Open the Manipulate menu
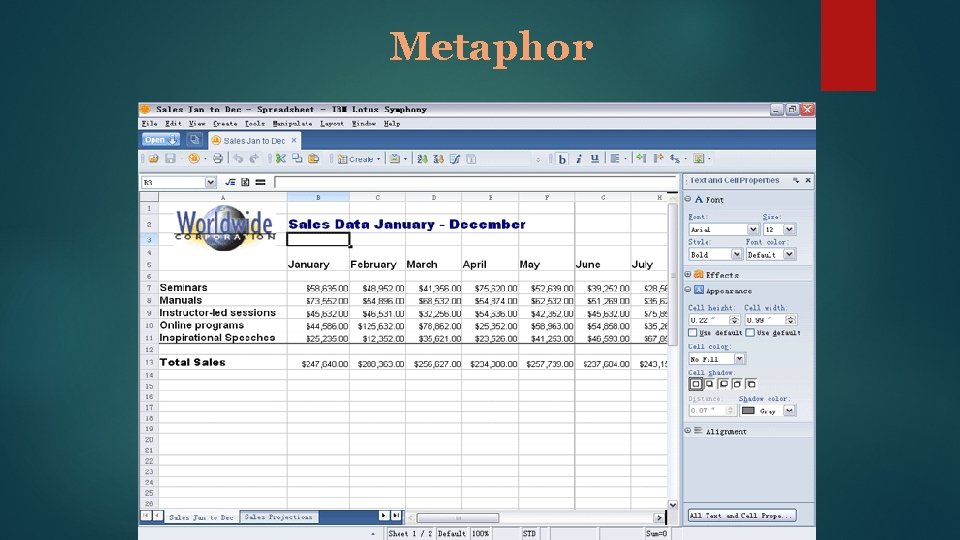 [x=292, y=124]
